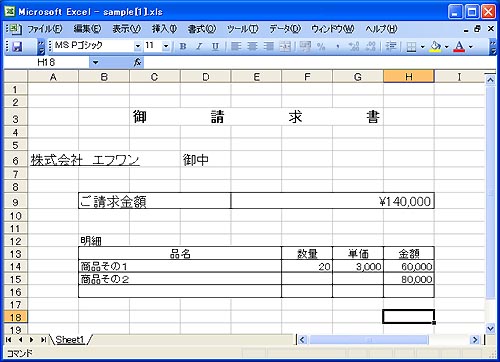
Task: Click the Excel workbook icon in menu bar
Action: point(15,29)
